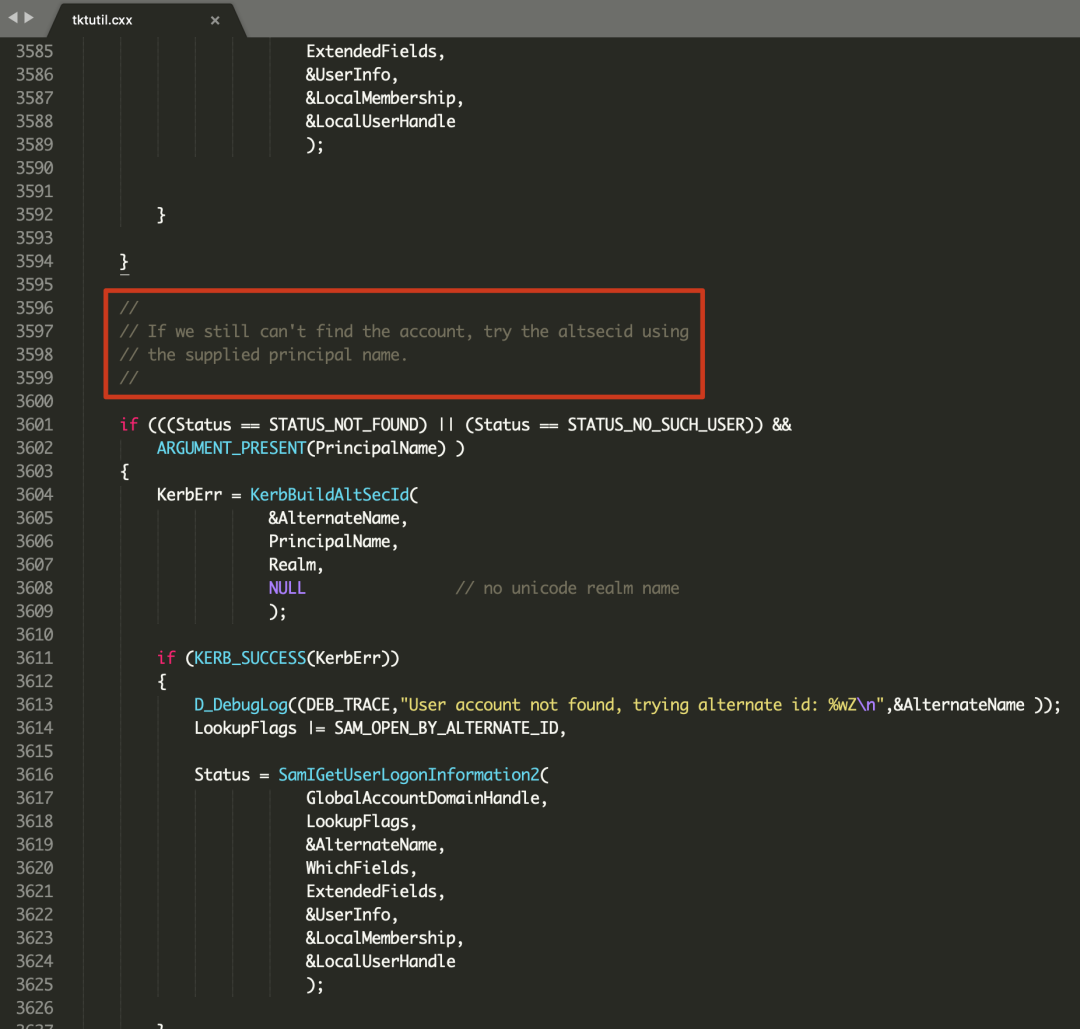Click &LocalUserHandle argument on line 3624

click(380, 961)
